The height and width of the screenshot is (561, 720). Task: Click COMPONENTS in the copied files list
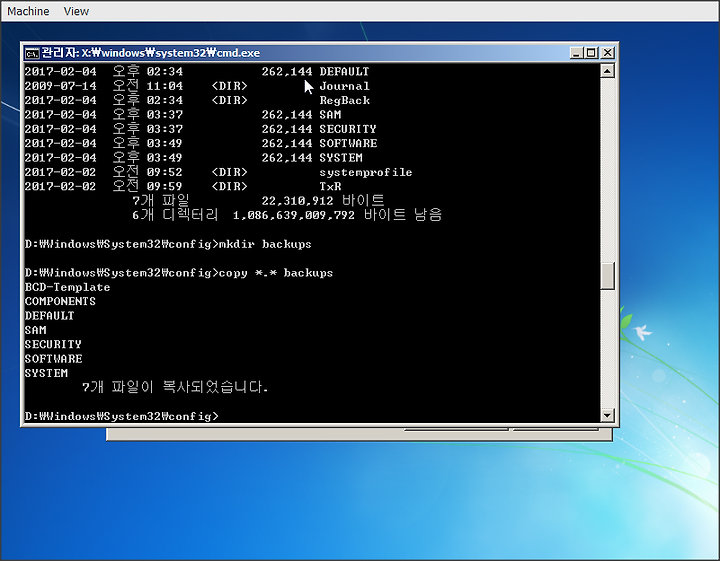click(x=60, y=302)
